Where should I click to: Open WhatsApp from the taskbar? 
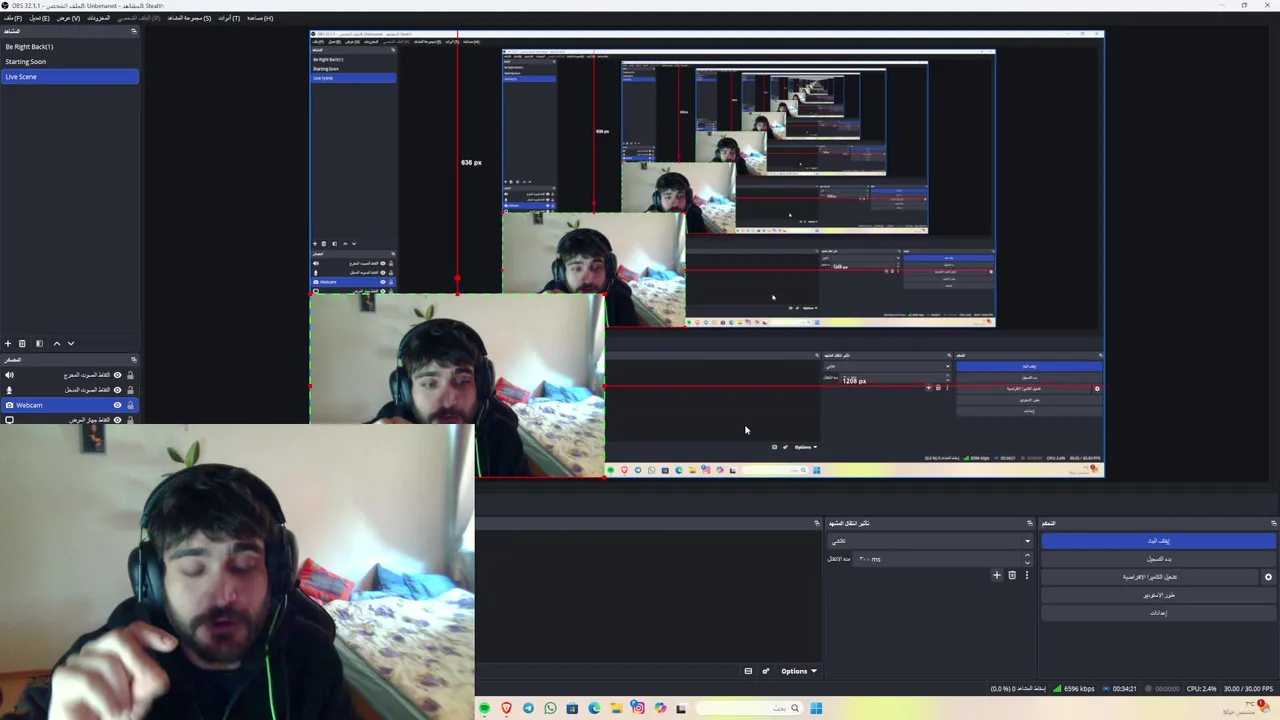pos(550,708)
